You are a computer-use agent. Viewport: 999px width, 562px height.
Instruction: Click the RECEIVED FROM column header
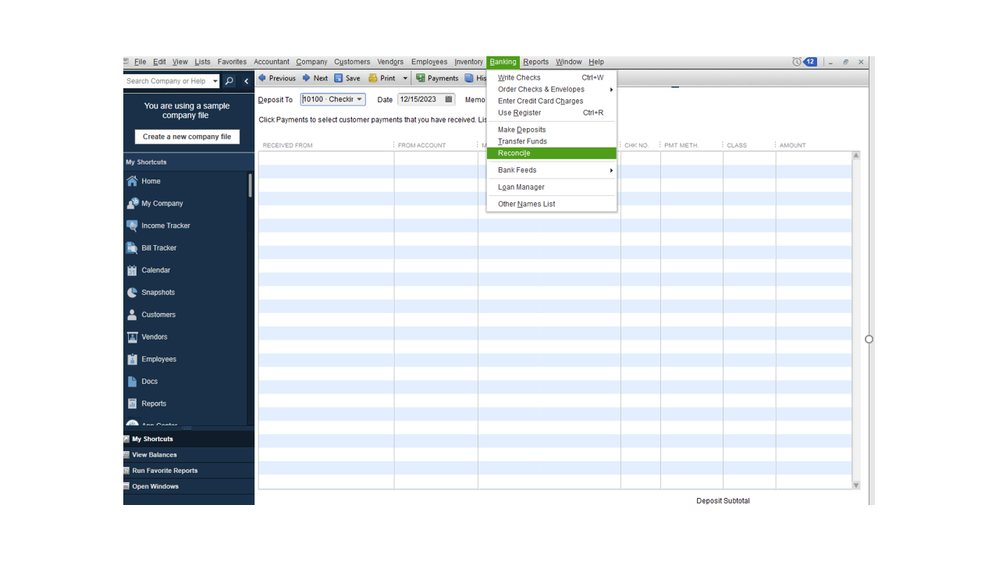(x=287, y=145)
